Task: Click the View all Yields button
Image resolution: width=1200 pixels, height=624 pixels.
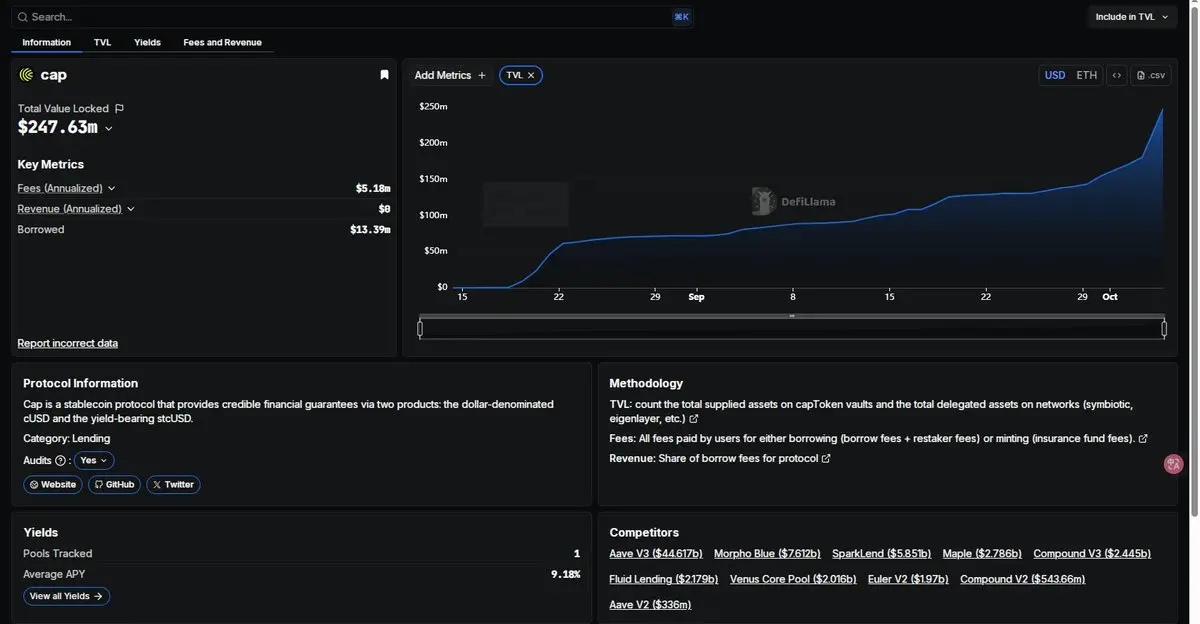Action: coord(66,596)
